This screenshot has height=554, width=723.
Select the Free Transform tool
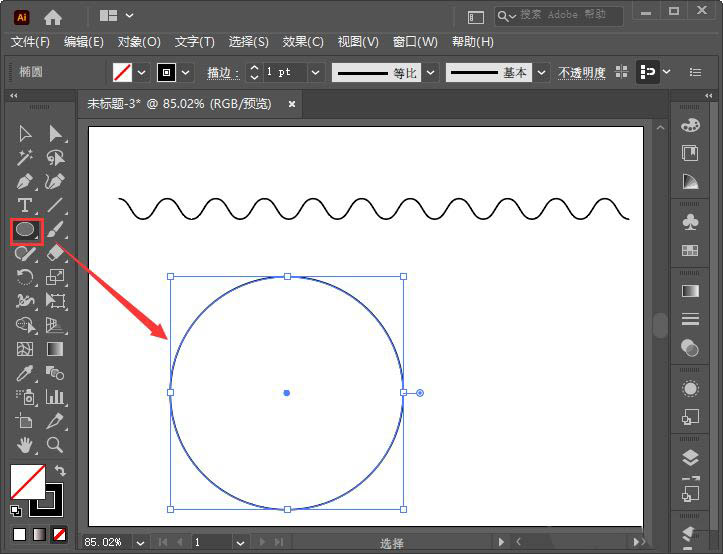[x=55, y=301]
